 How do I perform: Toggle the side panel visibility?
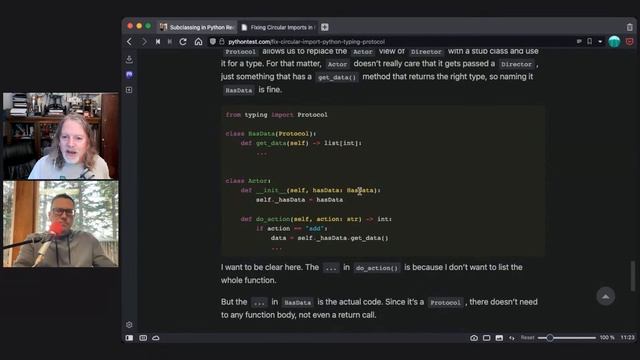(x=129, y=338)
